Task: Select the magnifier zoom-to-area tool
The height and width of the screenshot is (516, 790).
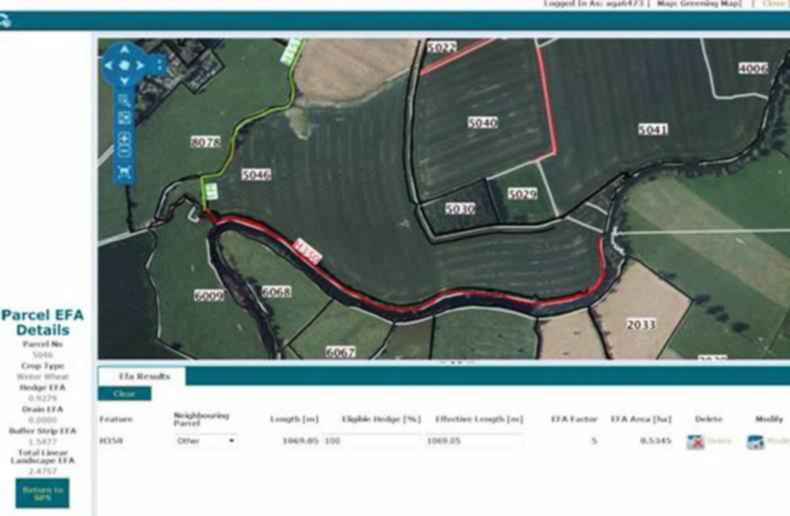Action: pyautogui.click(x=124, y=100)
